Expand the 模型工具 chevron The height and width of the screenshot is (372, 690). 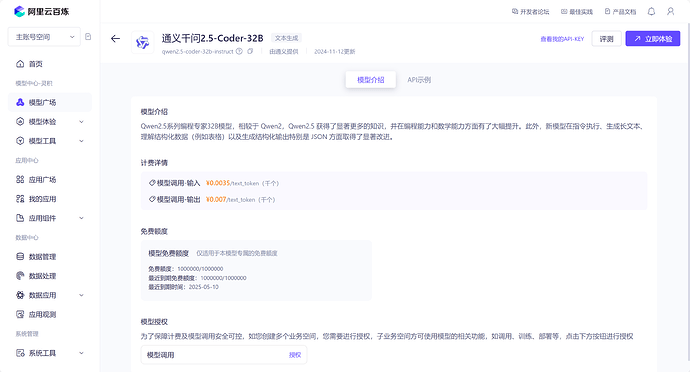click(81, 141)
